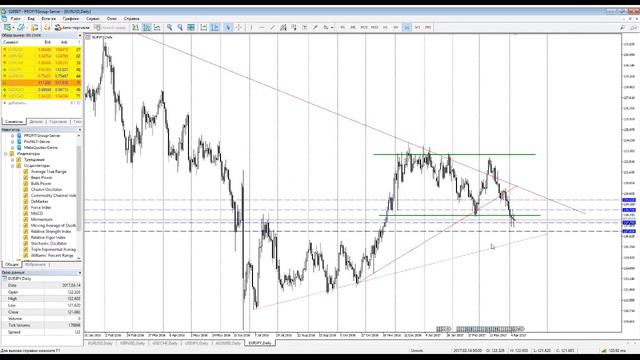This screenshot has width=640, height=360.
Task: Switch to H1 timeframe
Action: pyautogui.click(x=385, y=27)
